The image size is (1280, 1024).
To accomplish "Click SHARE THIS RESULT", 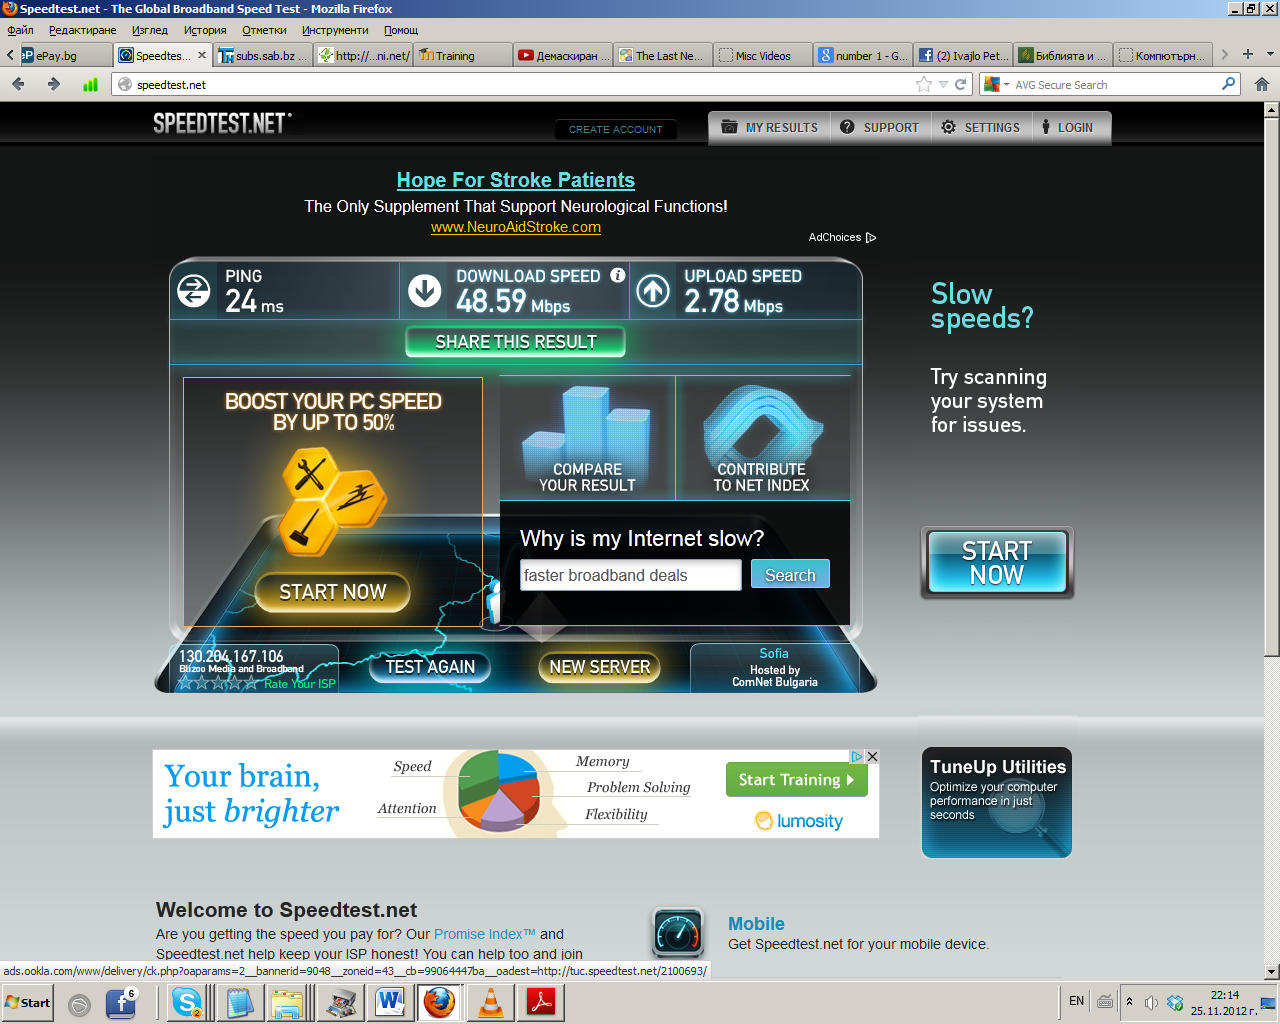I will (x=516, y=342).
